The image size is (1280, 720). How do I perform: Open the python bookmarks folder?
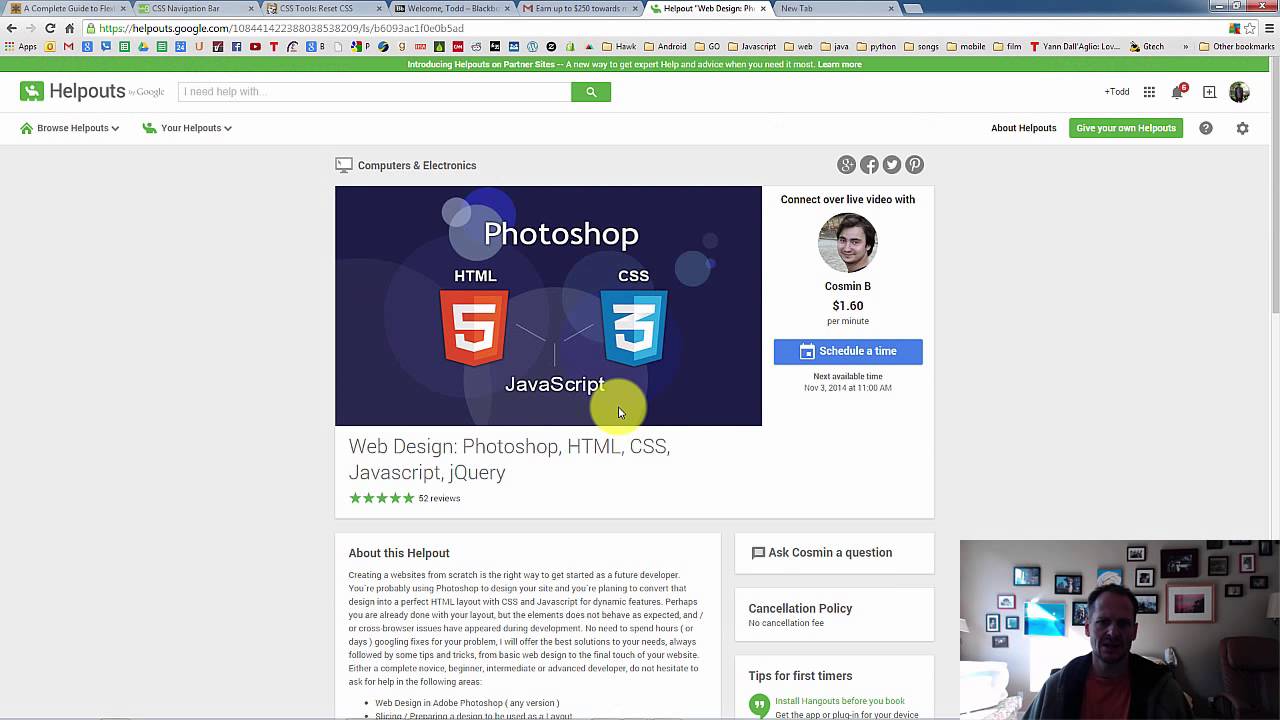(876, 46)
